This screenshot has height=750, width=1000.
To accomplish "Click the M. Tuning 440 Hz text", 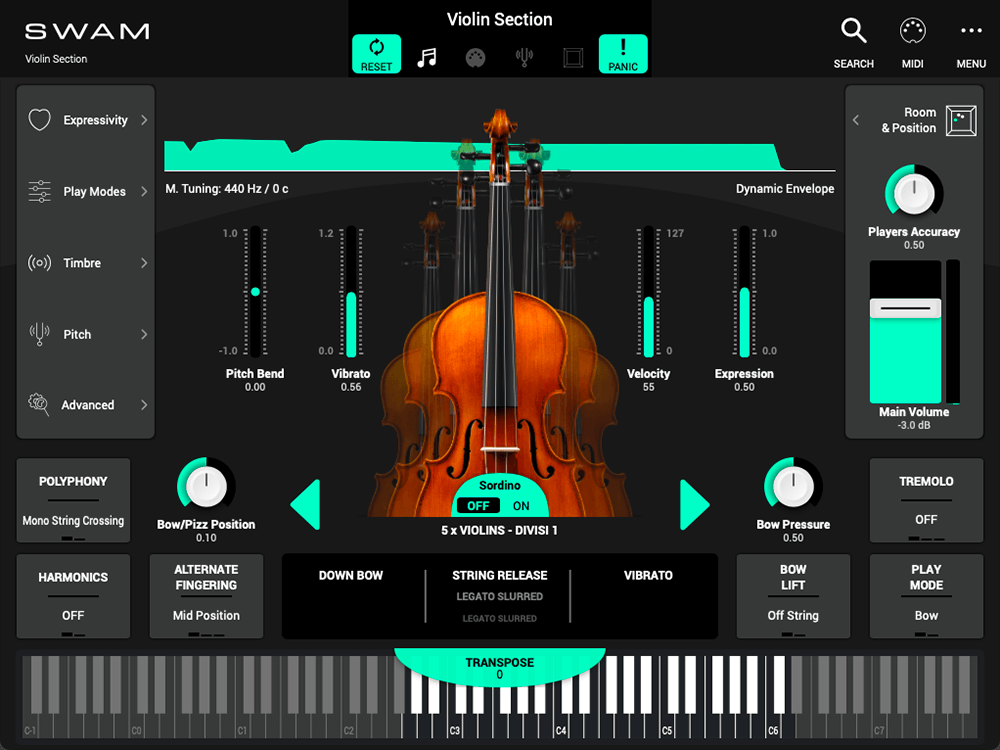I will [226, 189].
